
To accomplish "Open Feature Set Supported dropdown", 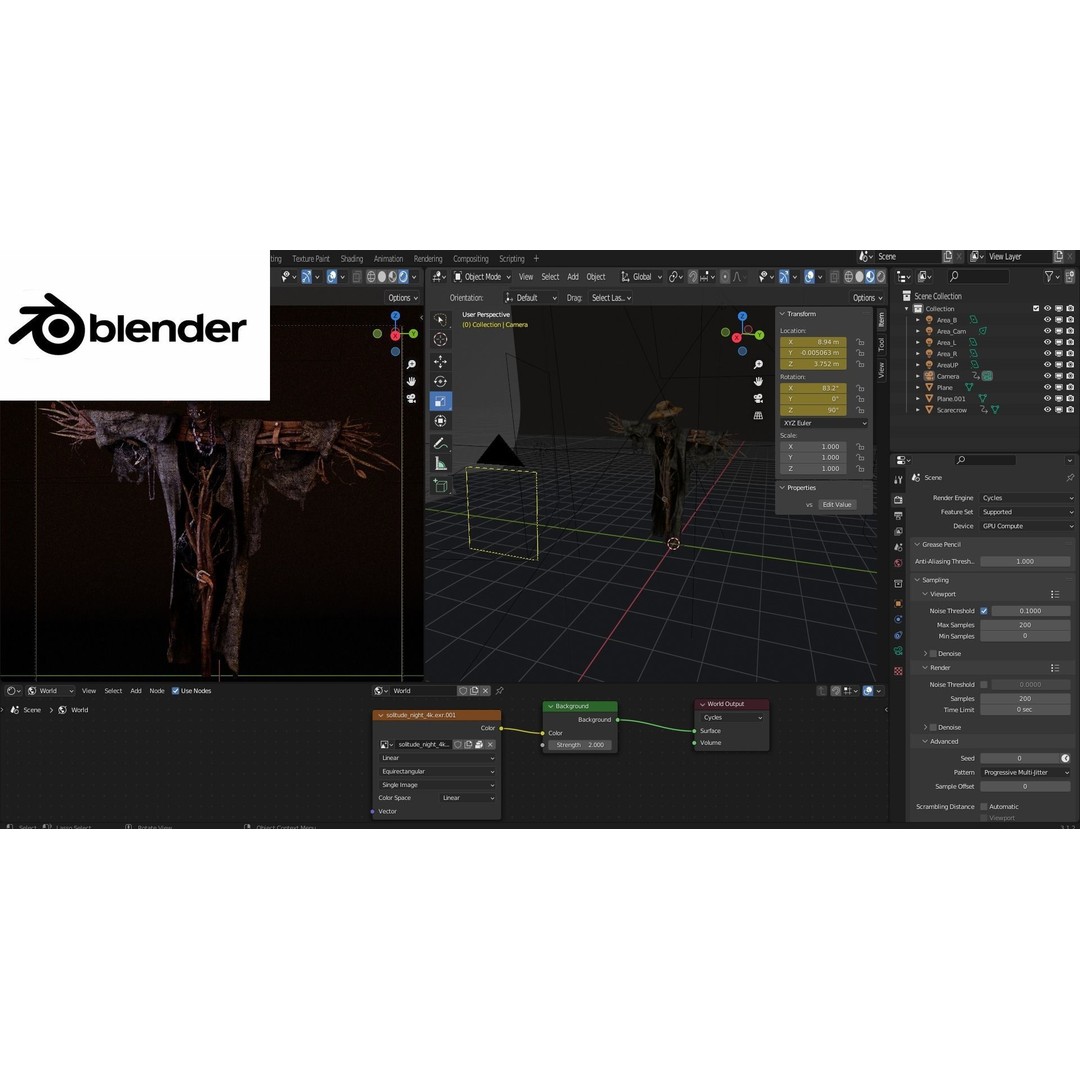I will coord(1027,512).
